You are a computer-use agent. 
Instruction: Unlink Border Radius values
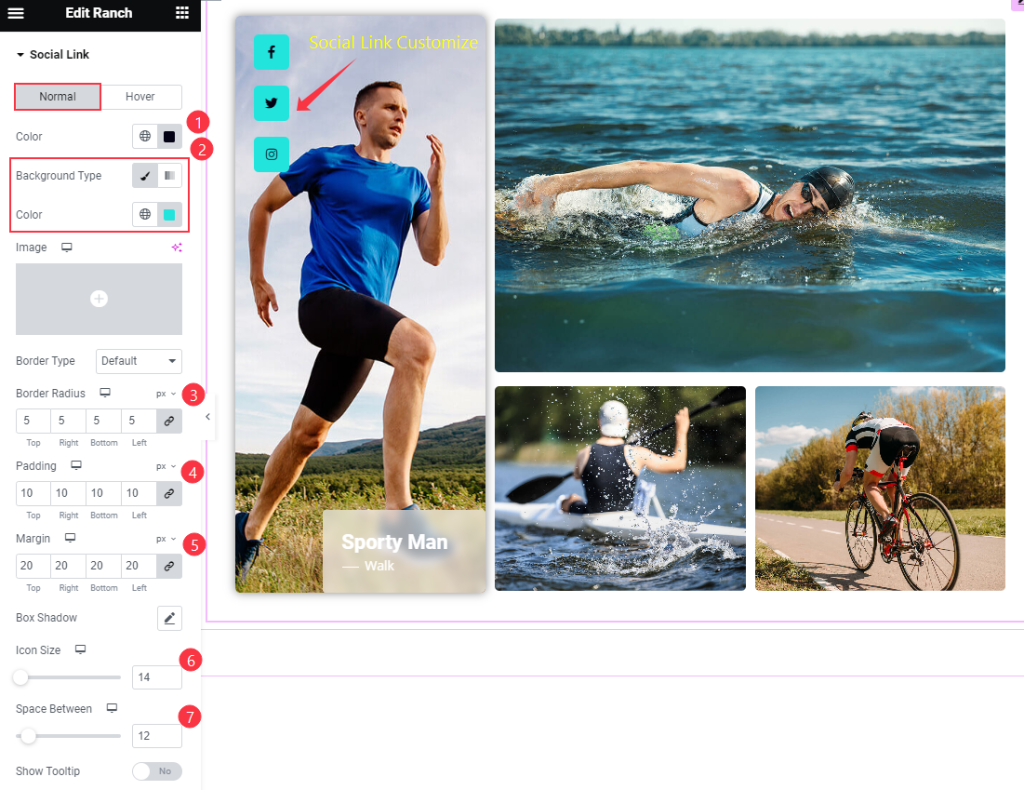[169, 421]
